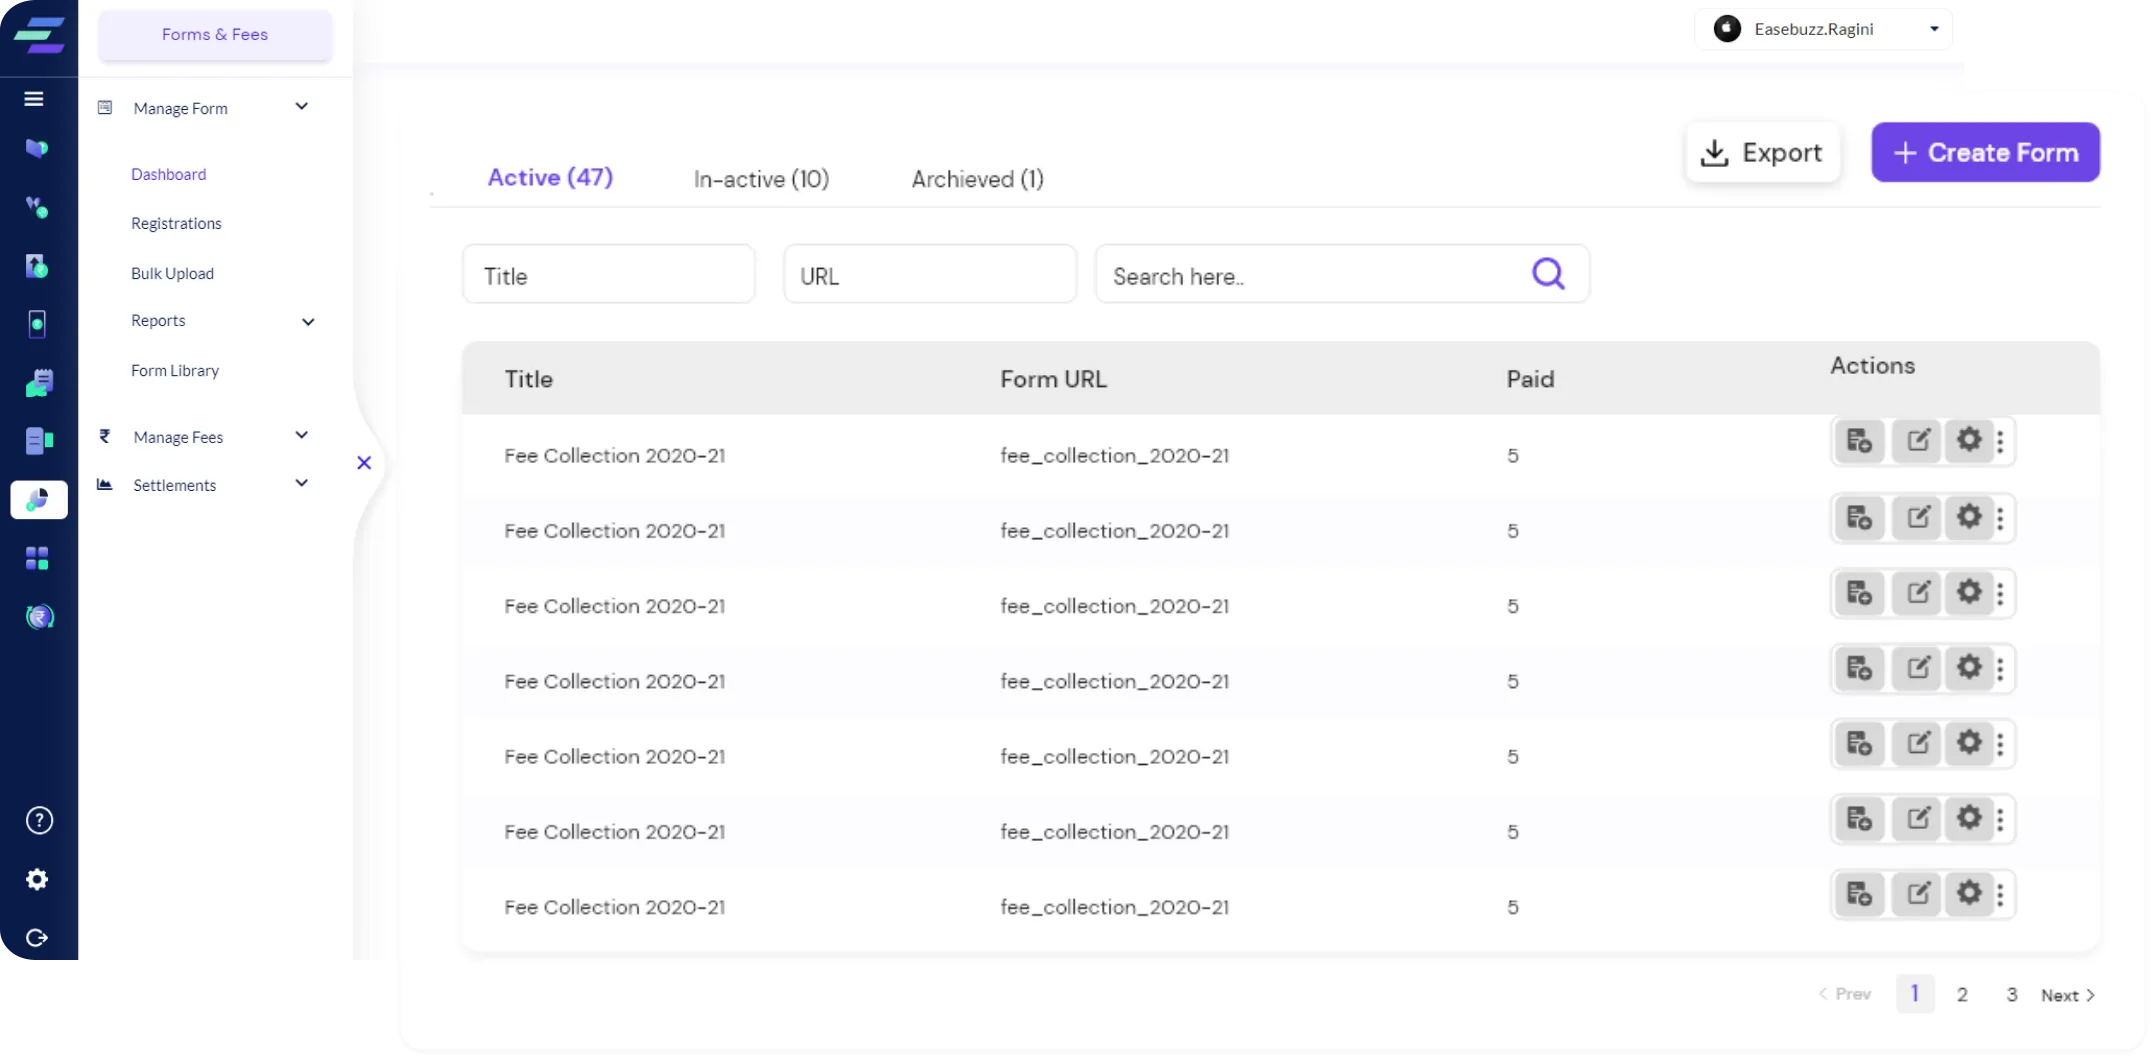Close the side panel with X icon
Image resolution: width=2153 pixels, height=1056 pixels.
(364, 463)
